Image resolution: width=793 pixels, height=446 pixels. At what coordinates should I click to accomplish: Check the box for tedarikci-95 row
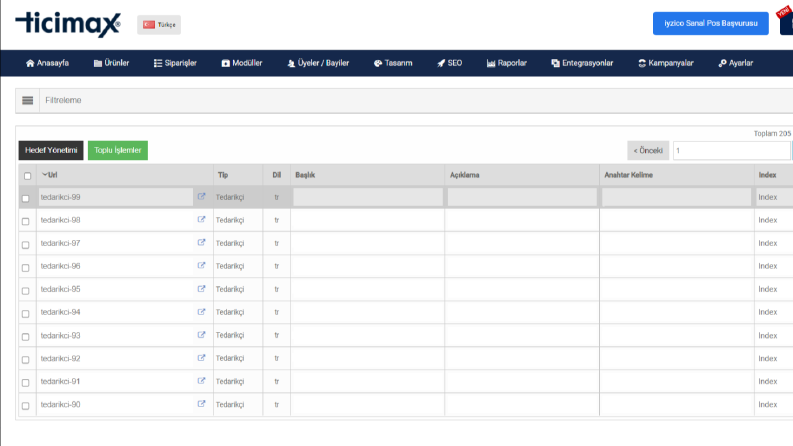[x=26, y=290]
